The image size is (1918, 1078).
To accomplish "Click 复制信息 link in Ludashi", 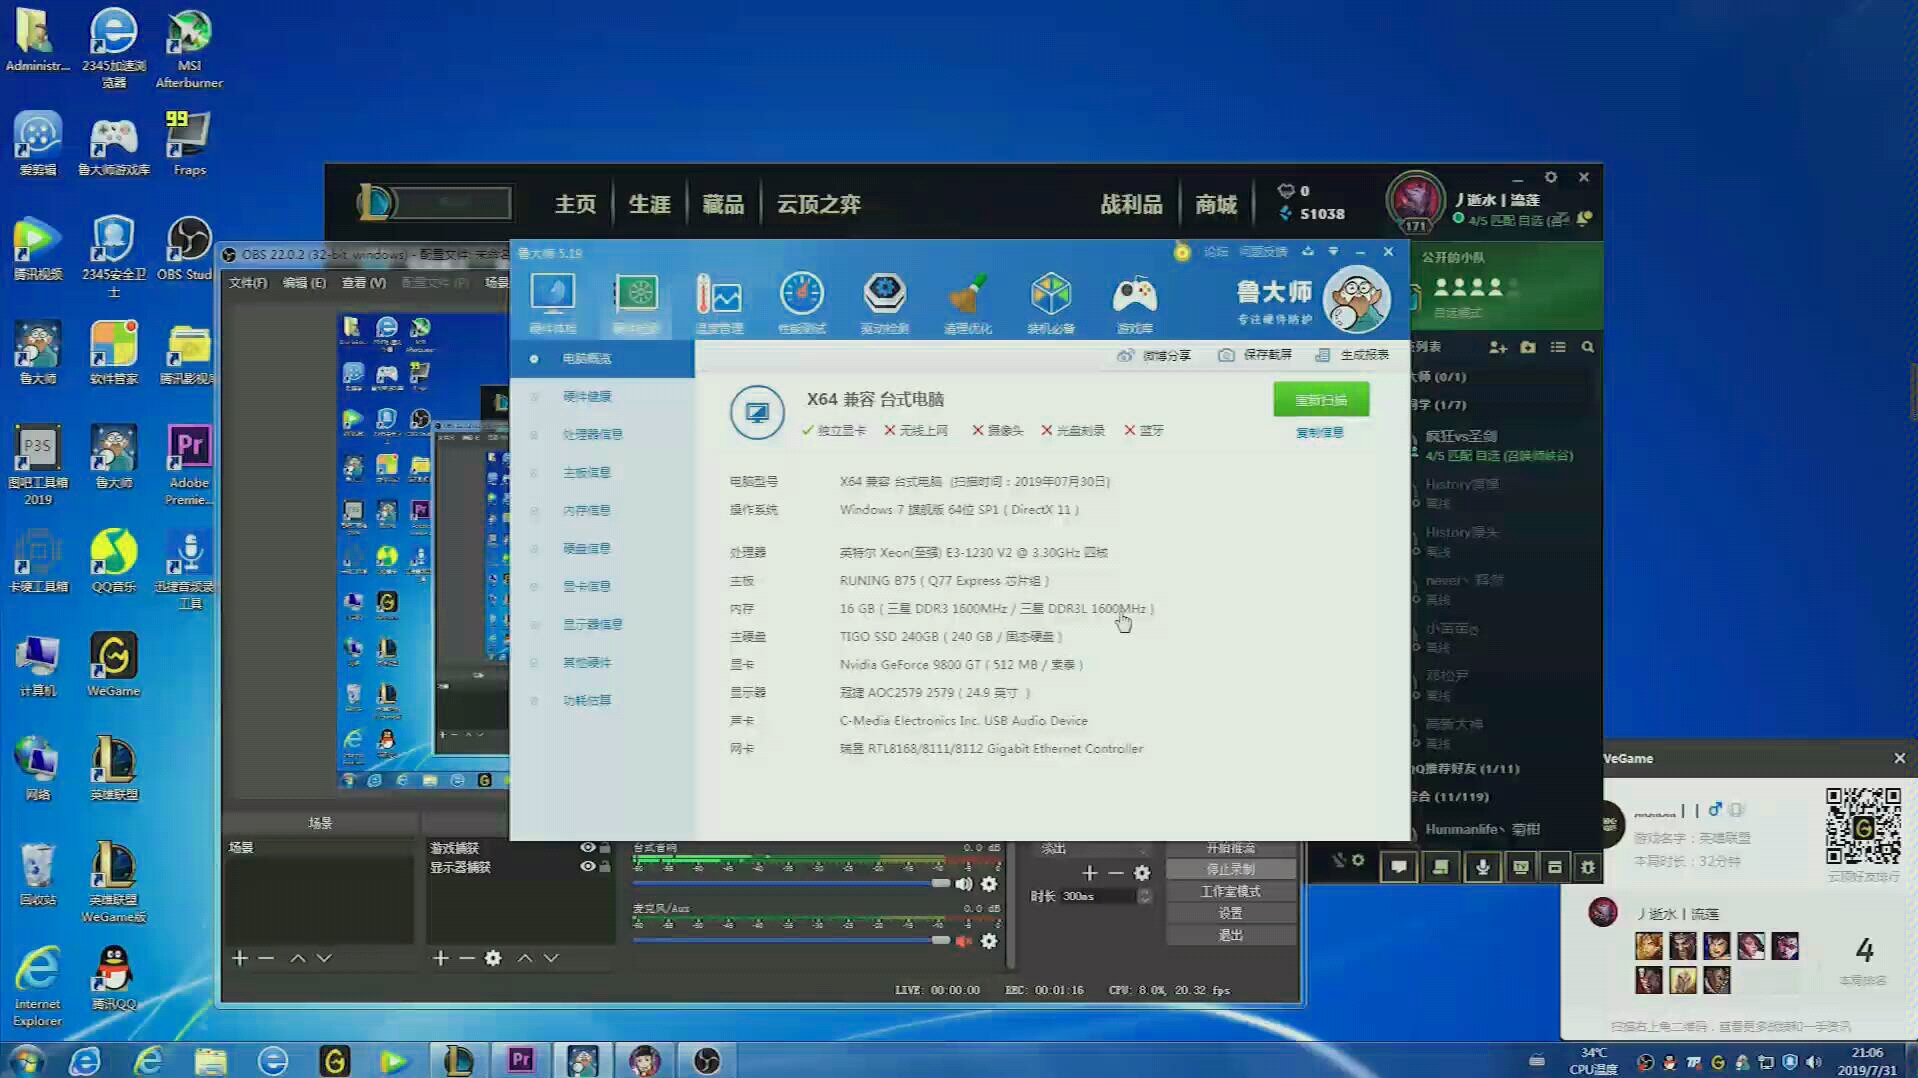I will (x=1320, y=433).
